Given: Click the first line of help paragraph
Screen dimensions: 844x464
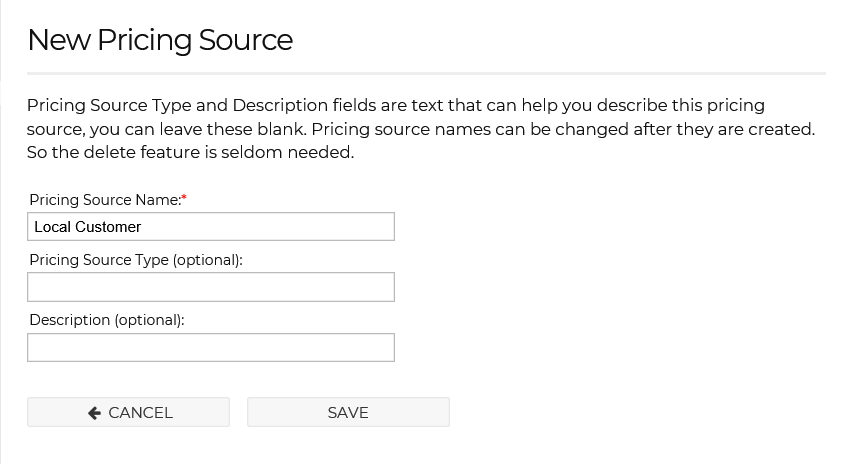Looking at the screenshot, I should click(x=396, y=105).
